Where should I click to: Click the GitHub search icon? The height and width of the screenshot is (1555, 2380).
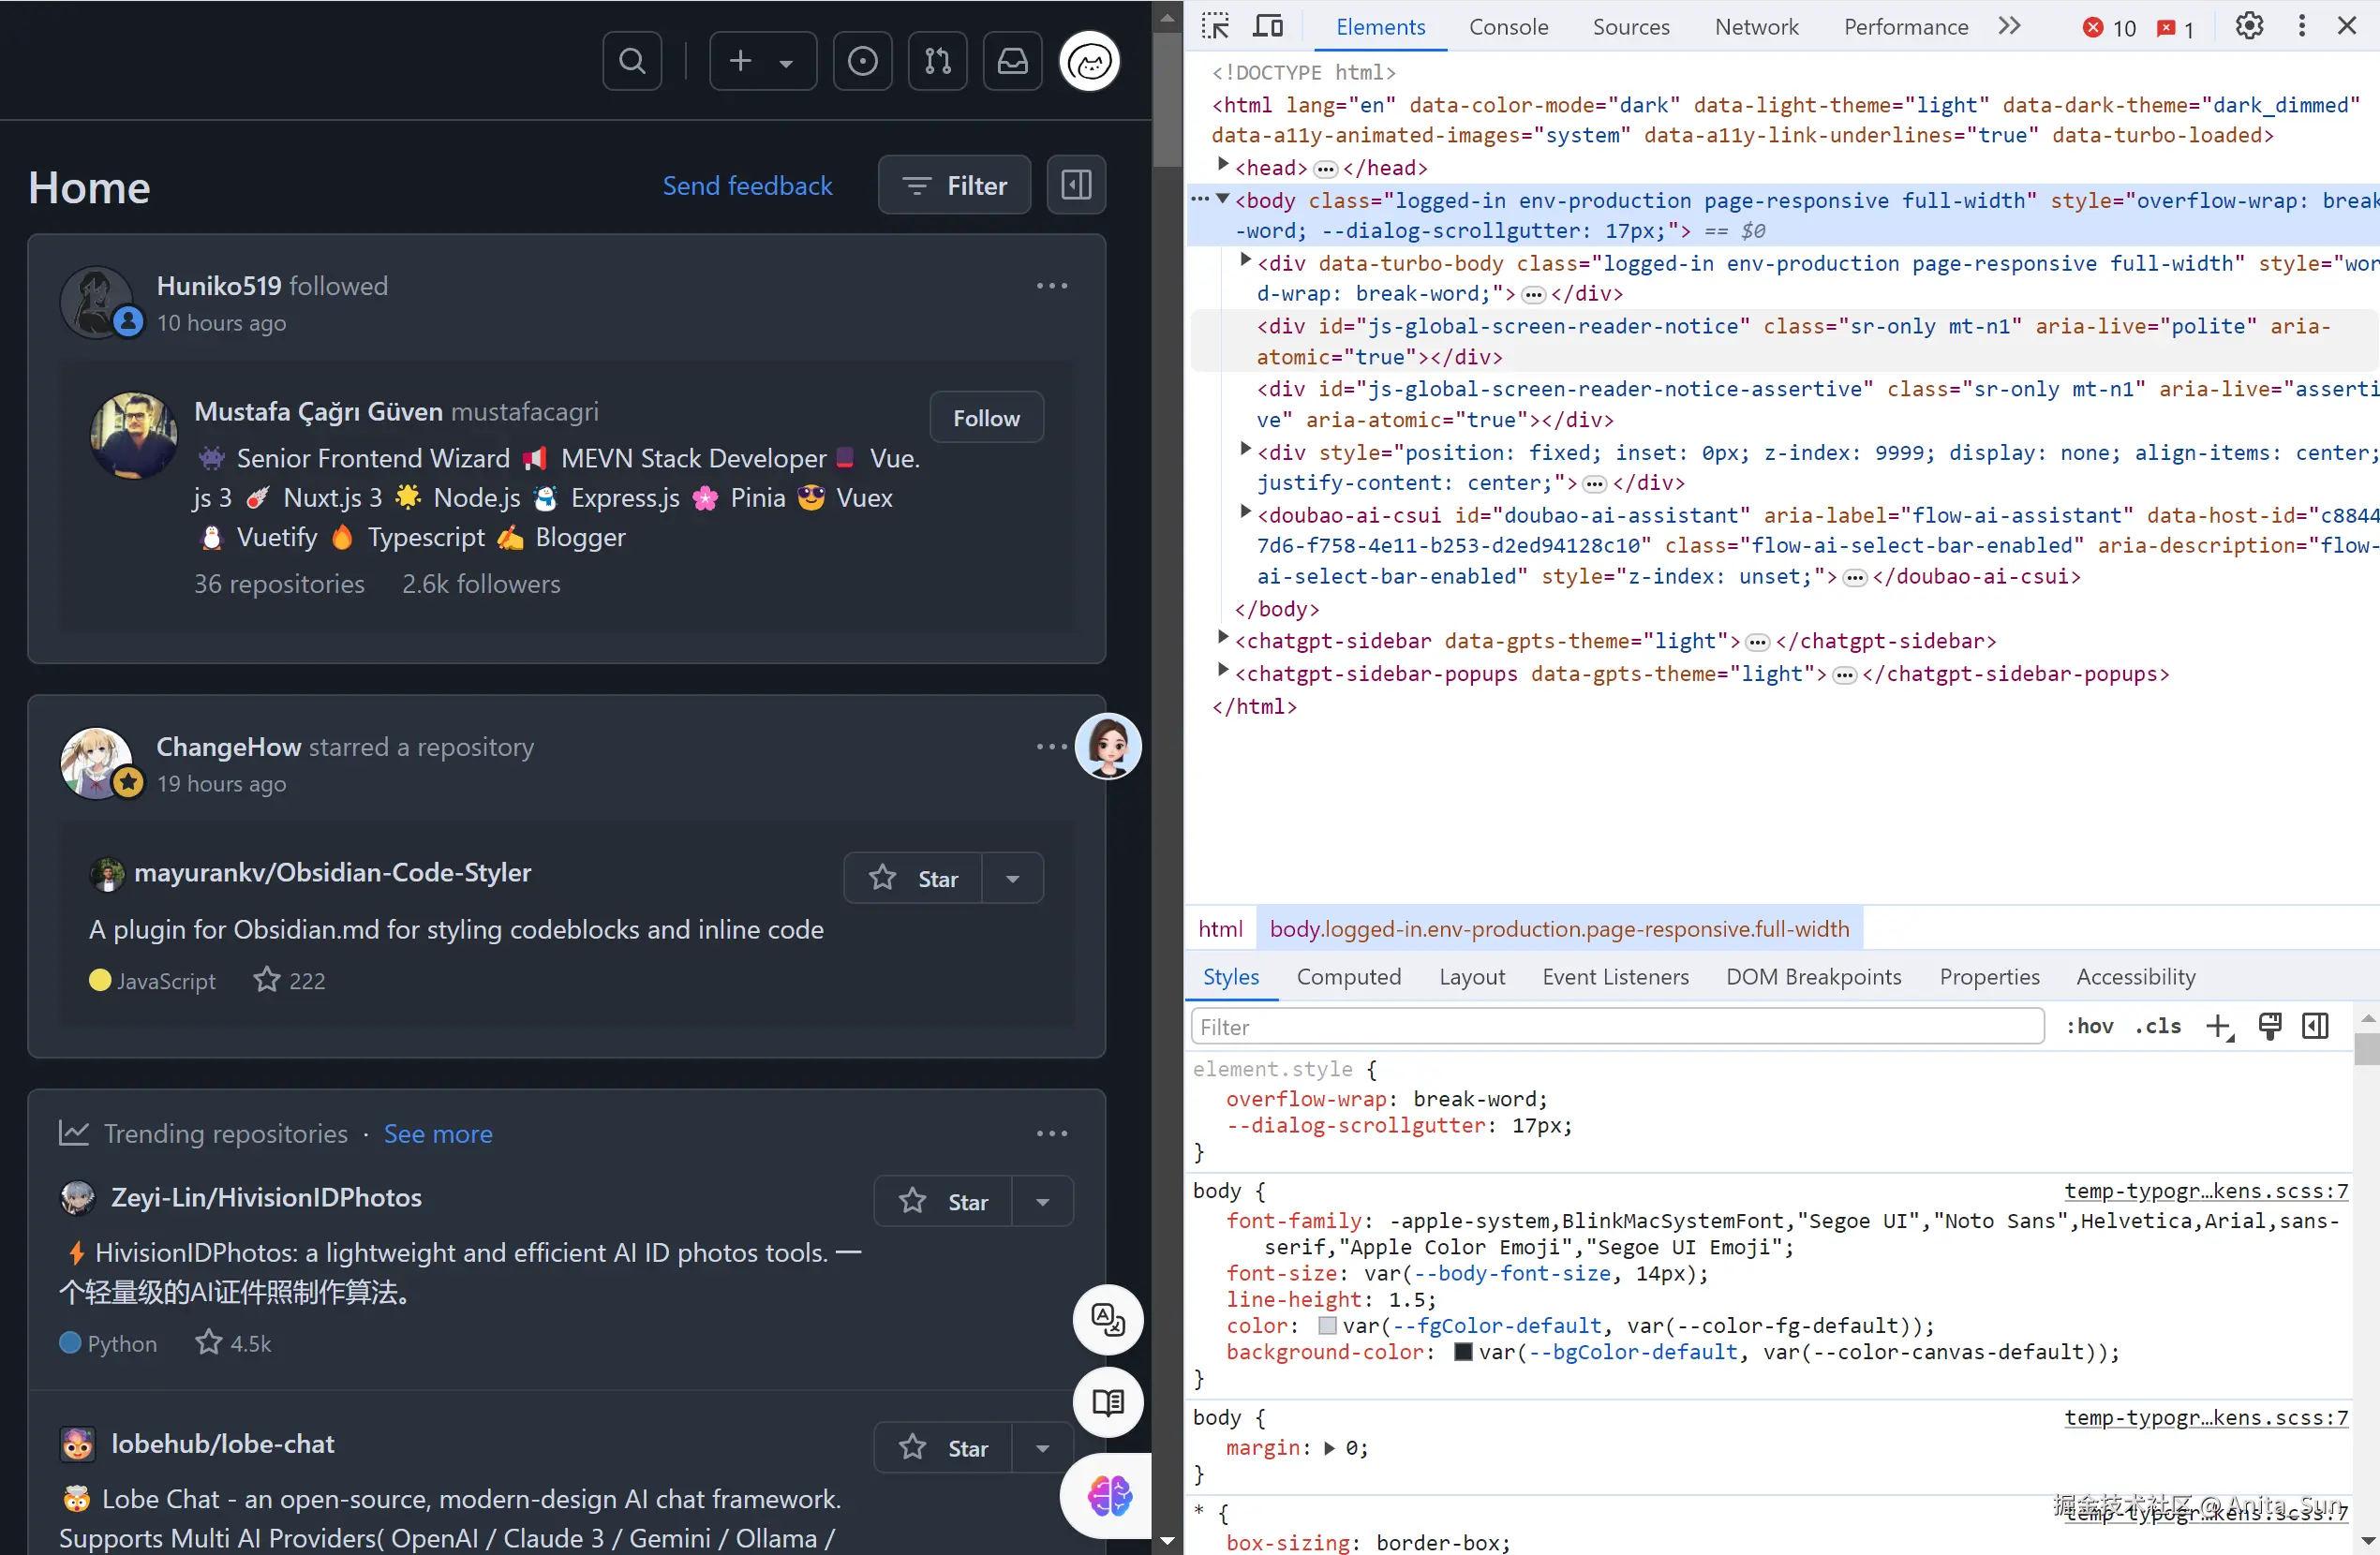pyautogui.click(x=631, y=62)
